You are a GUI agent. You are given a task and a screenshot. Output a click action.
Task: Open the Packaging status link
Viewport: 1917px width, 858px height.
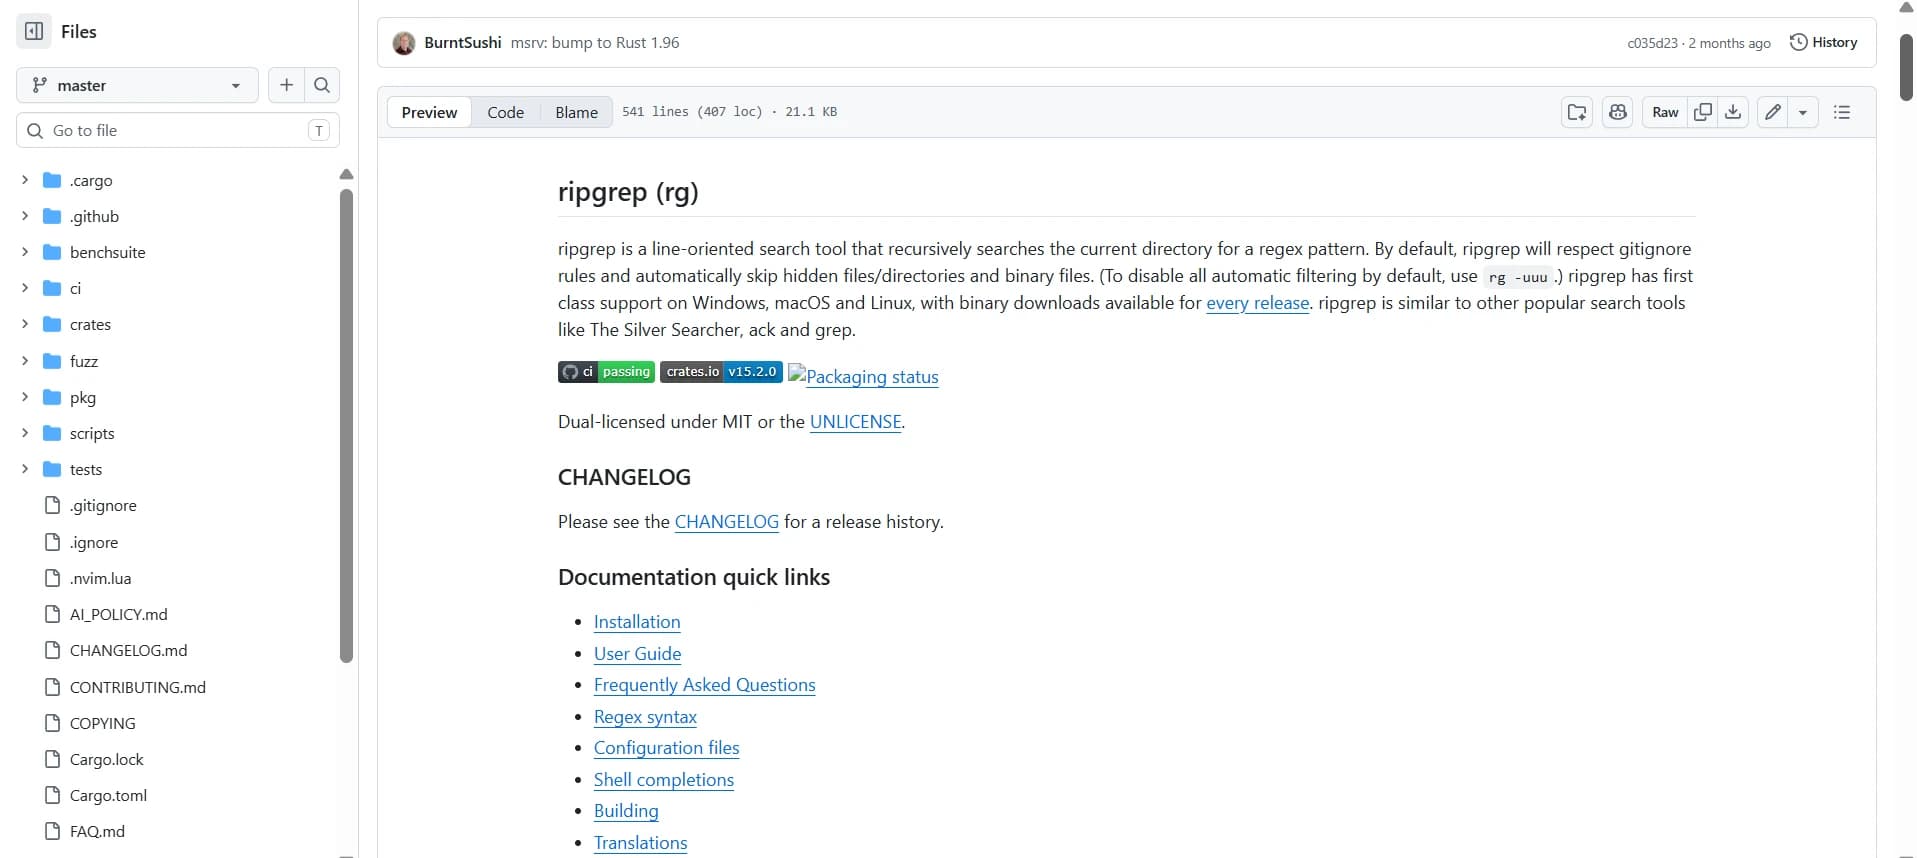(x=863, y=377)
